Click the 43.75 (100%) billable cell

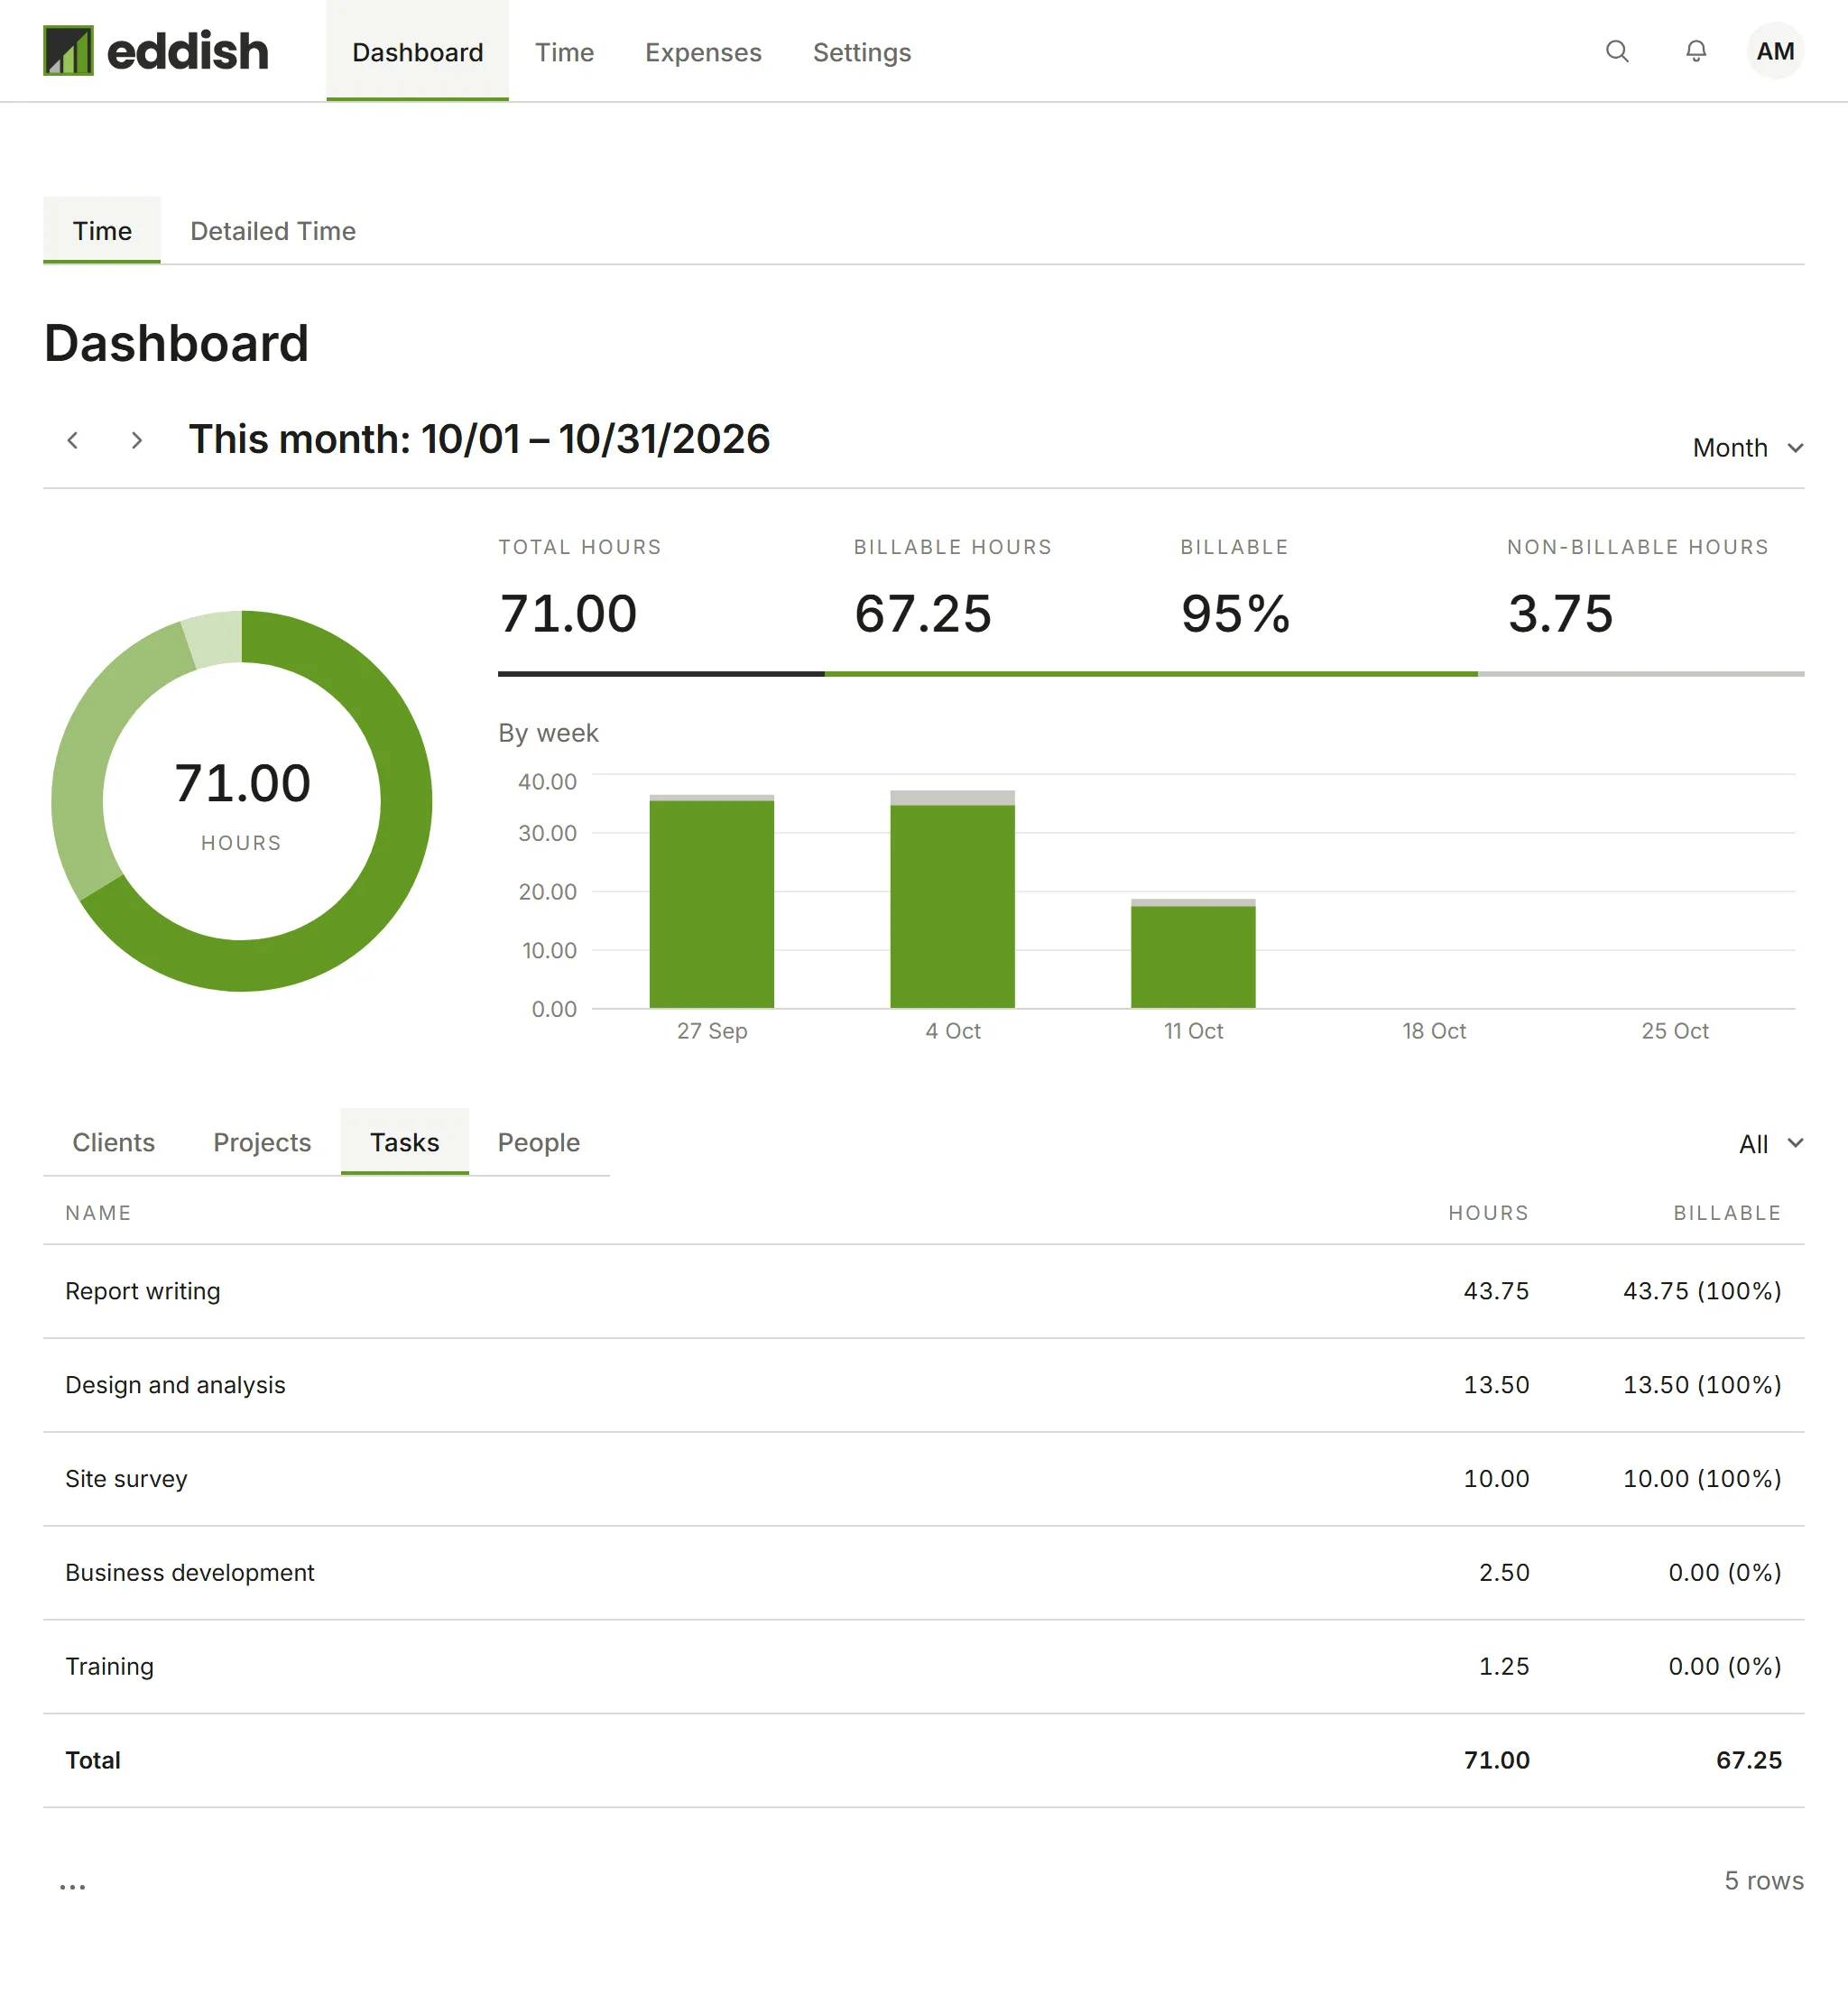1702,1291
